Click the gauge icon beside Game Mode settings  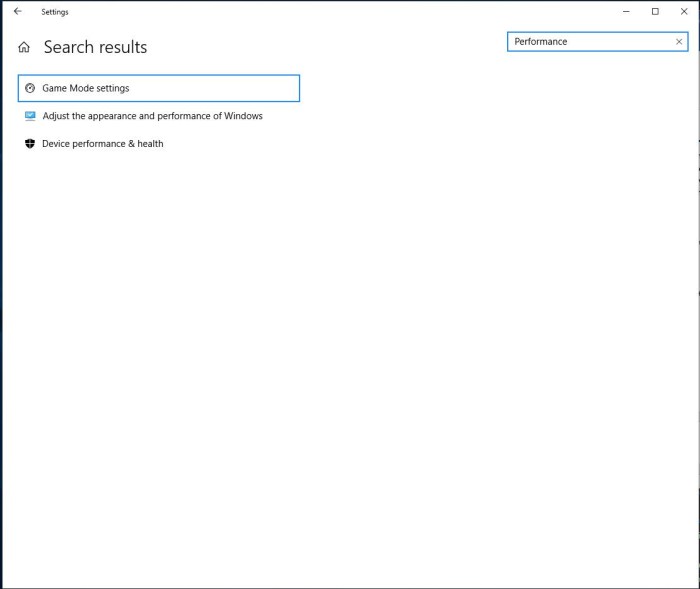30,88
